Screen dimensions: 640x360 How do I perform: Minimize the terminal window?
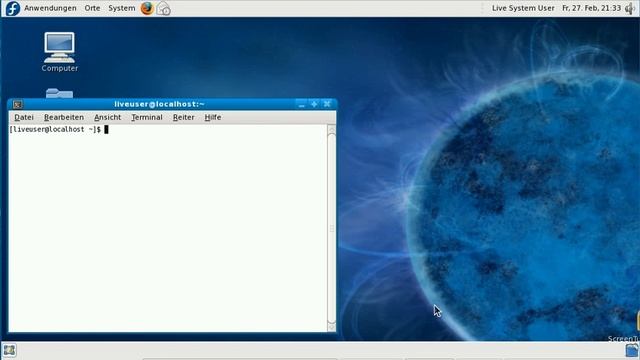click(302, 104)
